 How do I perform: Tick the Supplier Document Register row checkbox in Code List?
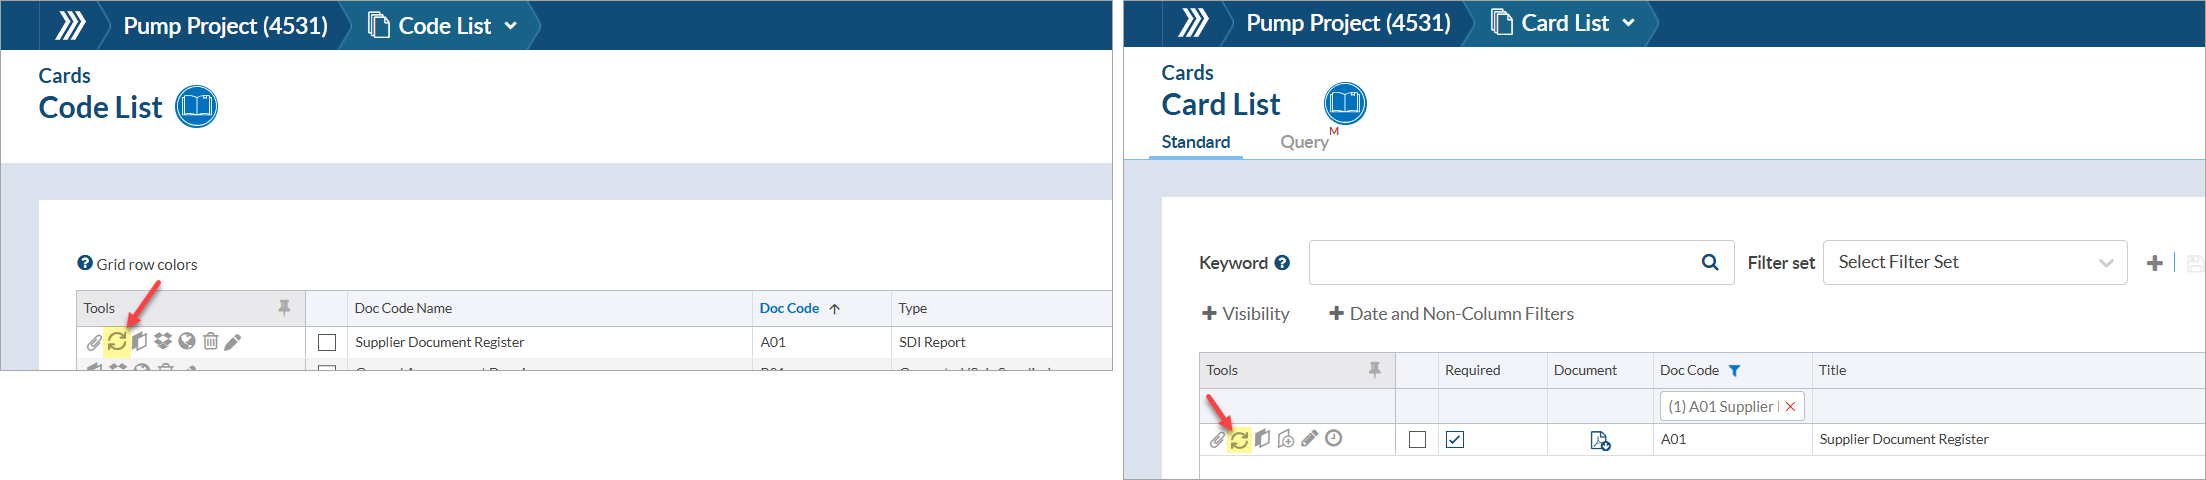pos(327,342)
